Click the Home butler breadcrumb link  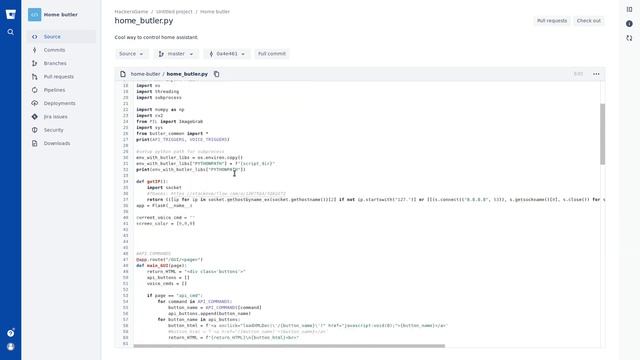215,12
